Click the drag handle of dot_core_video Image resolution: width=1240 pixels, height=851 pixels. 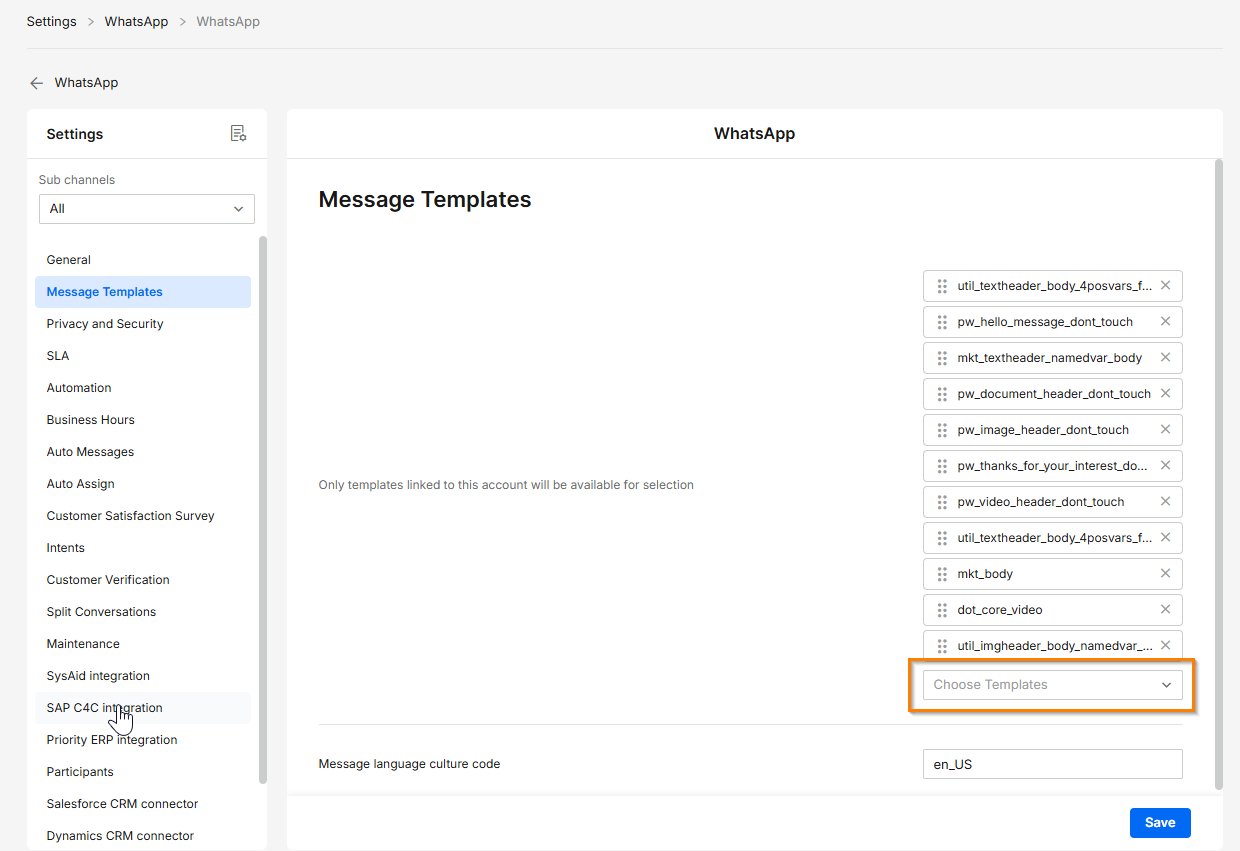pyautogui.click(x=942, y=610)
